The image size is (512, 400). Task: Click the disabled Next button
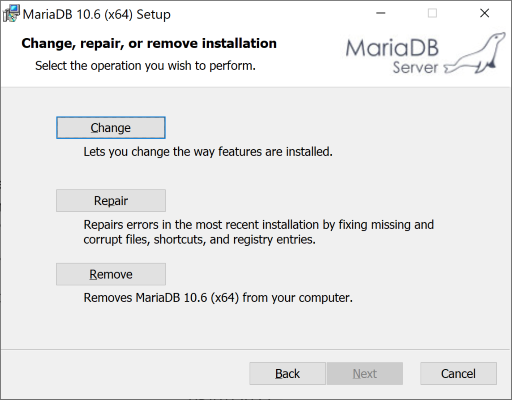[x=365, y=374]
